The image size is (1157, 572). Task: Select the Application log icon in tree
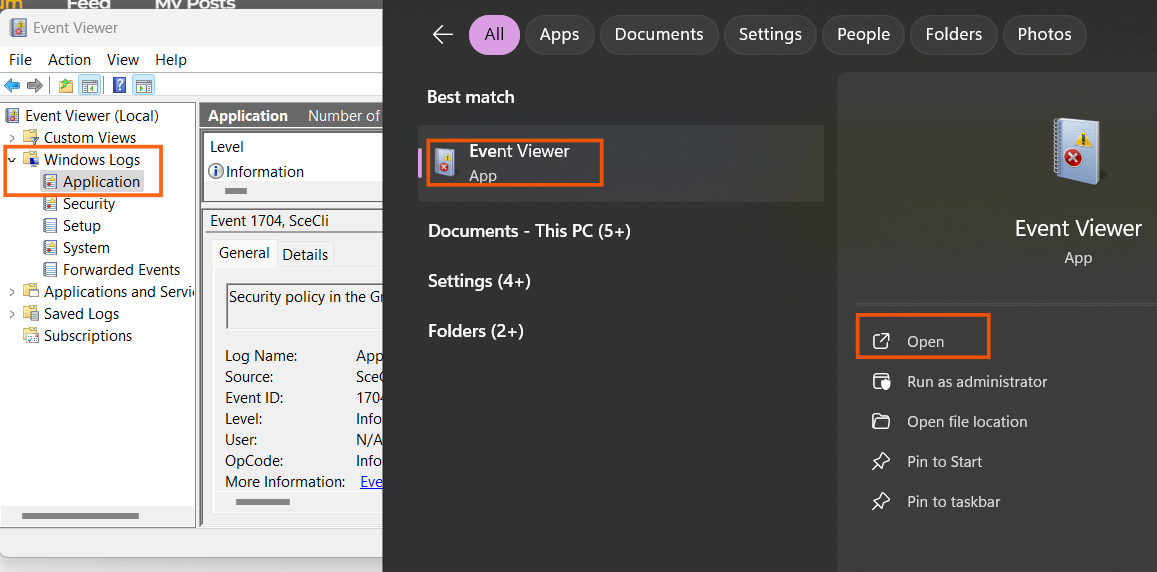[x=50, y=182]
